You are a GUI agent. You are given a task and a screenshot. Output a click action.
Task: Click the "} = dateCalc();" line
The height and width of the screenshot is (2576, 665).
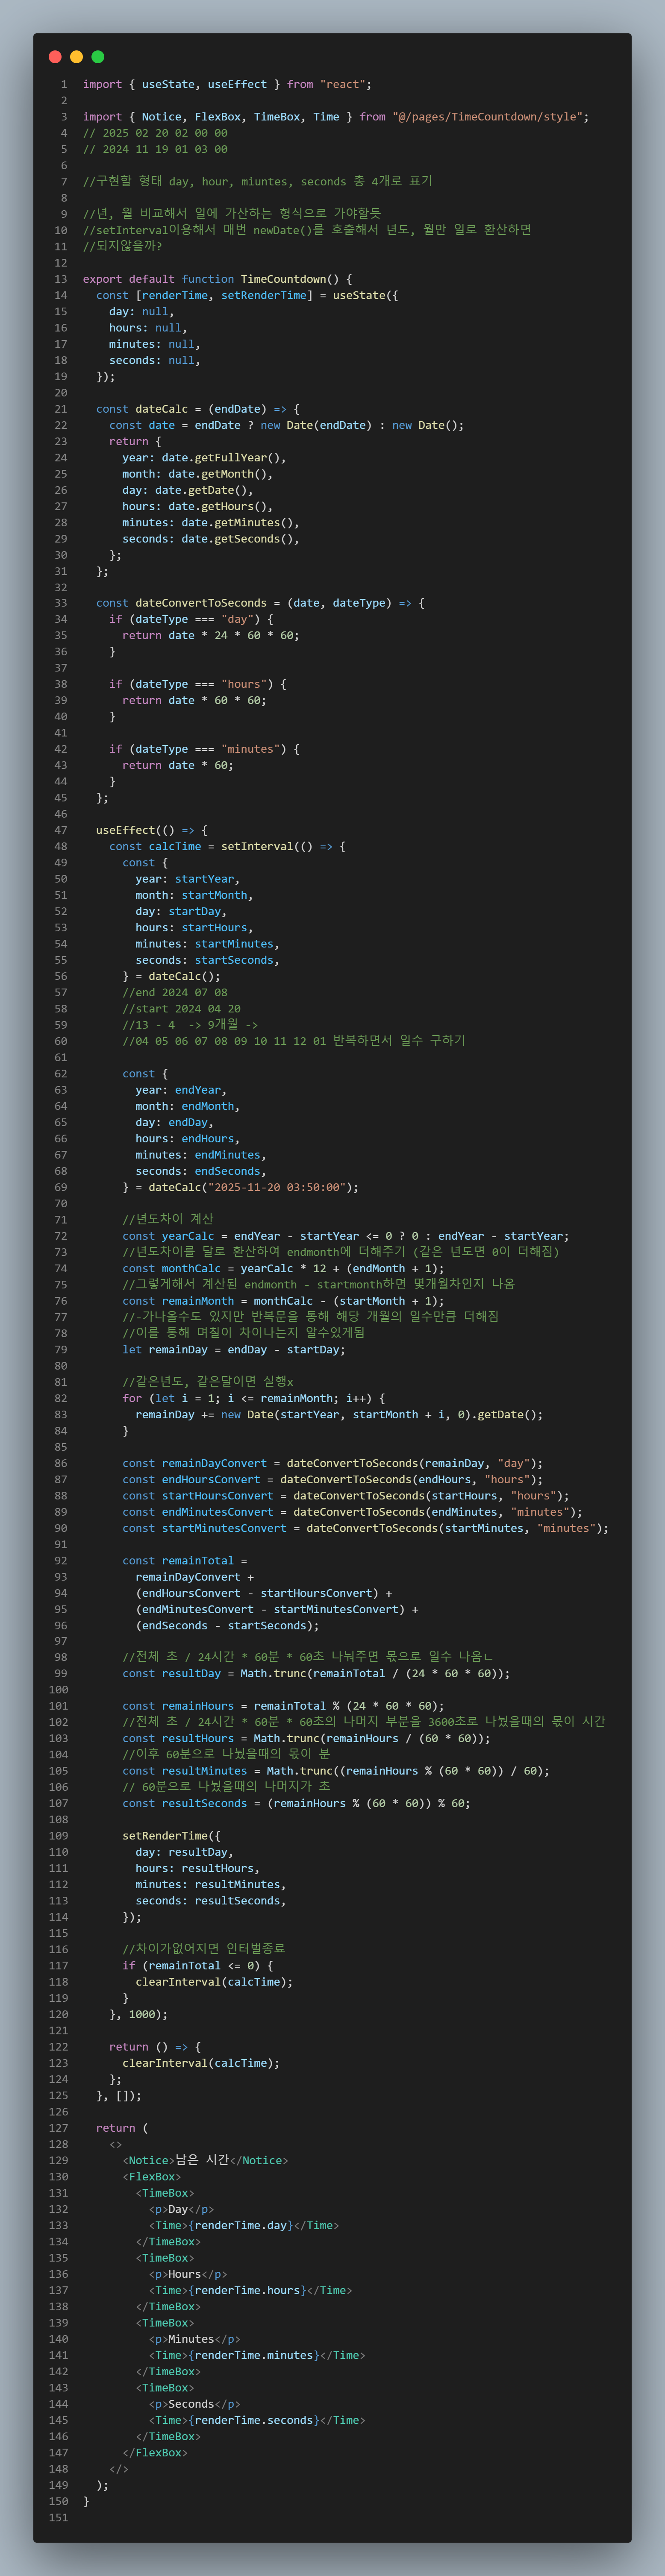pos(171,977)
